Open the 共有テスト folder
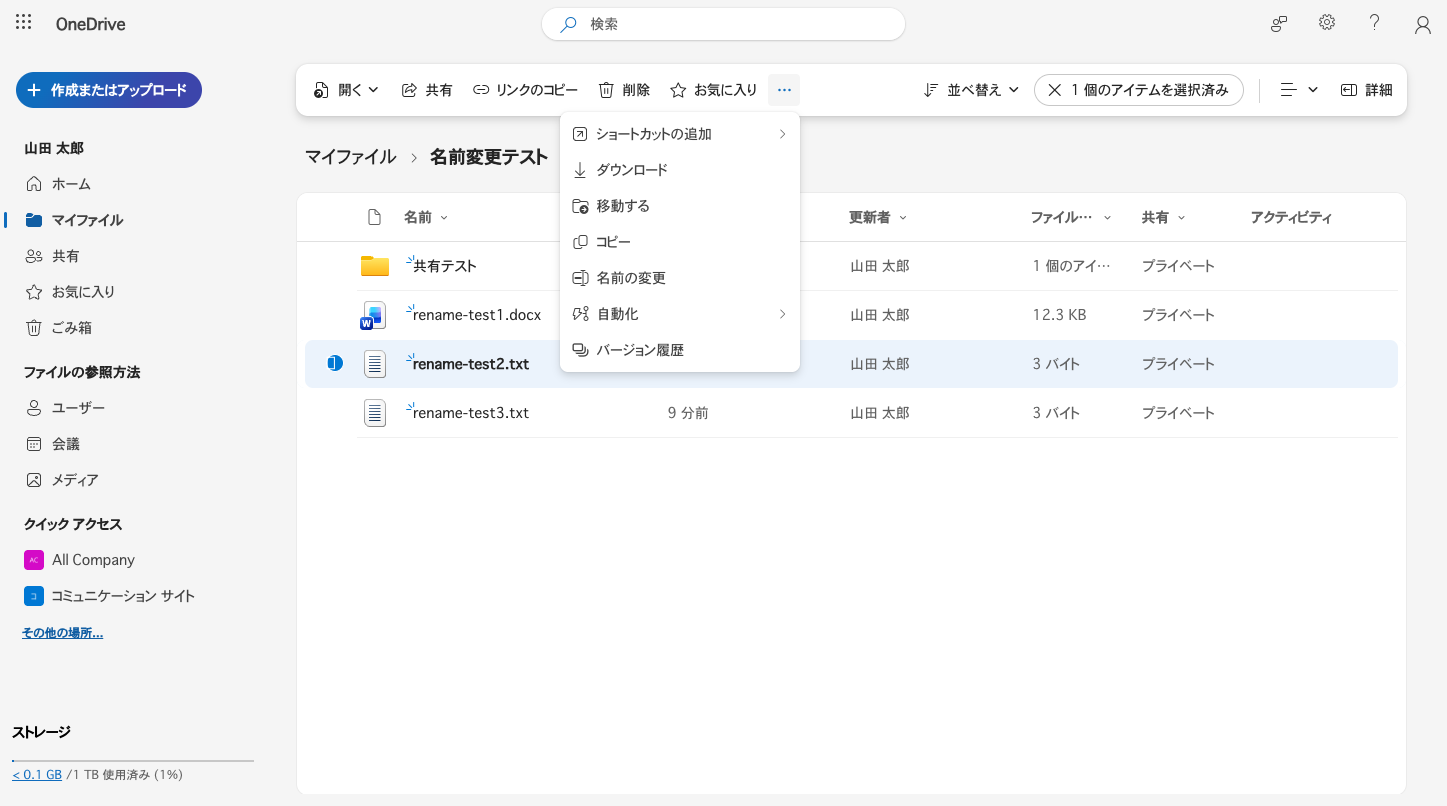 click(444, 266)
